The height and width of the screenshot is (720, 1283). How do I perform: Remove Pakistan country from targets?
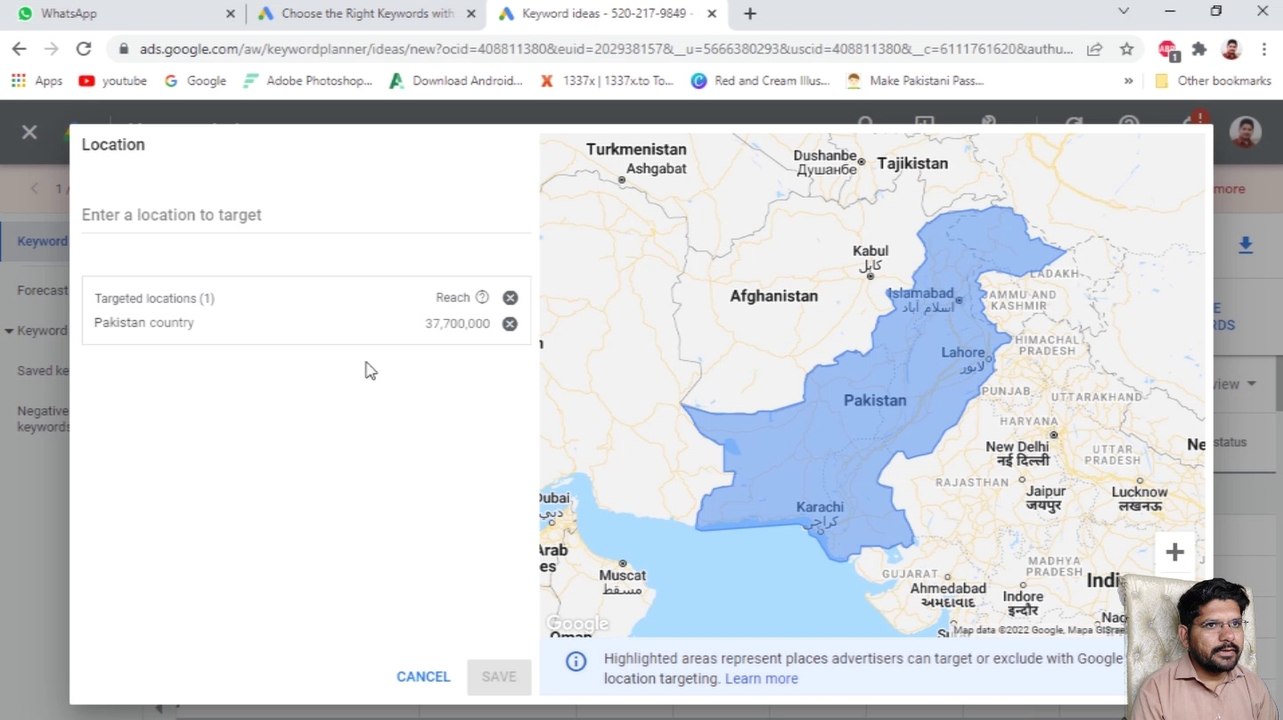click(x=510, y=323)
